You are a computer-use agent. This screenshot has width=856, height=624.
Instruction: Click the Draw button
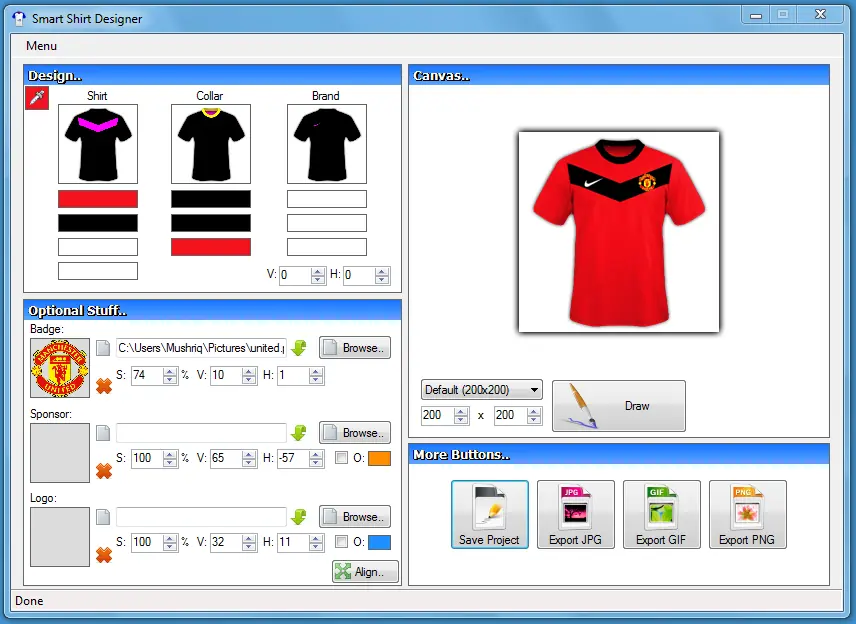619,406
